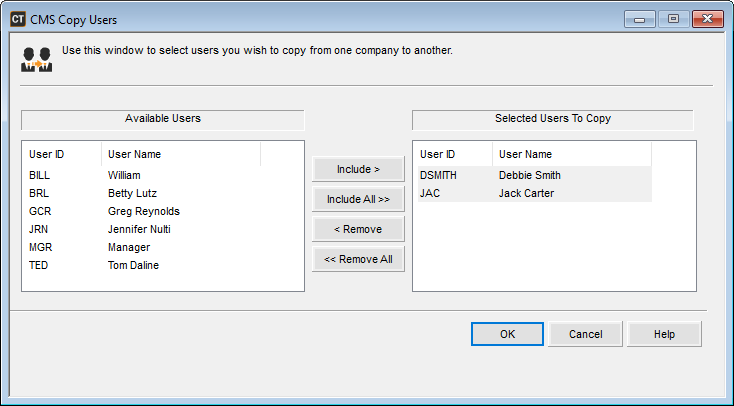Select Jennifer Nulti row
734x406 pixels.
coord(140,229)
